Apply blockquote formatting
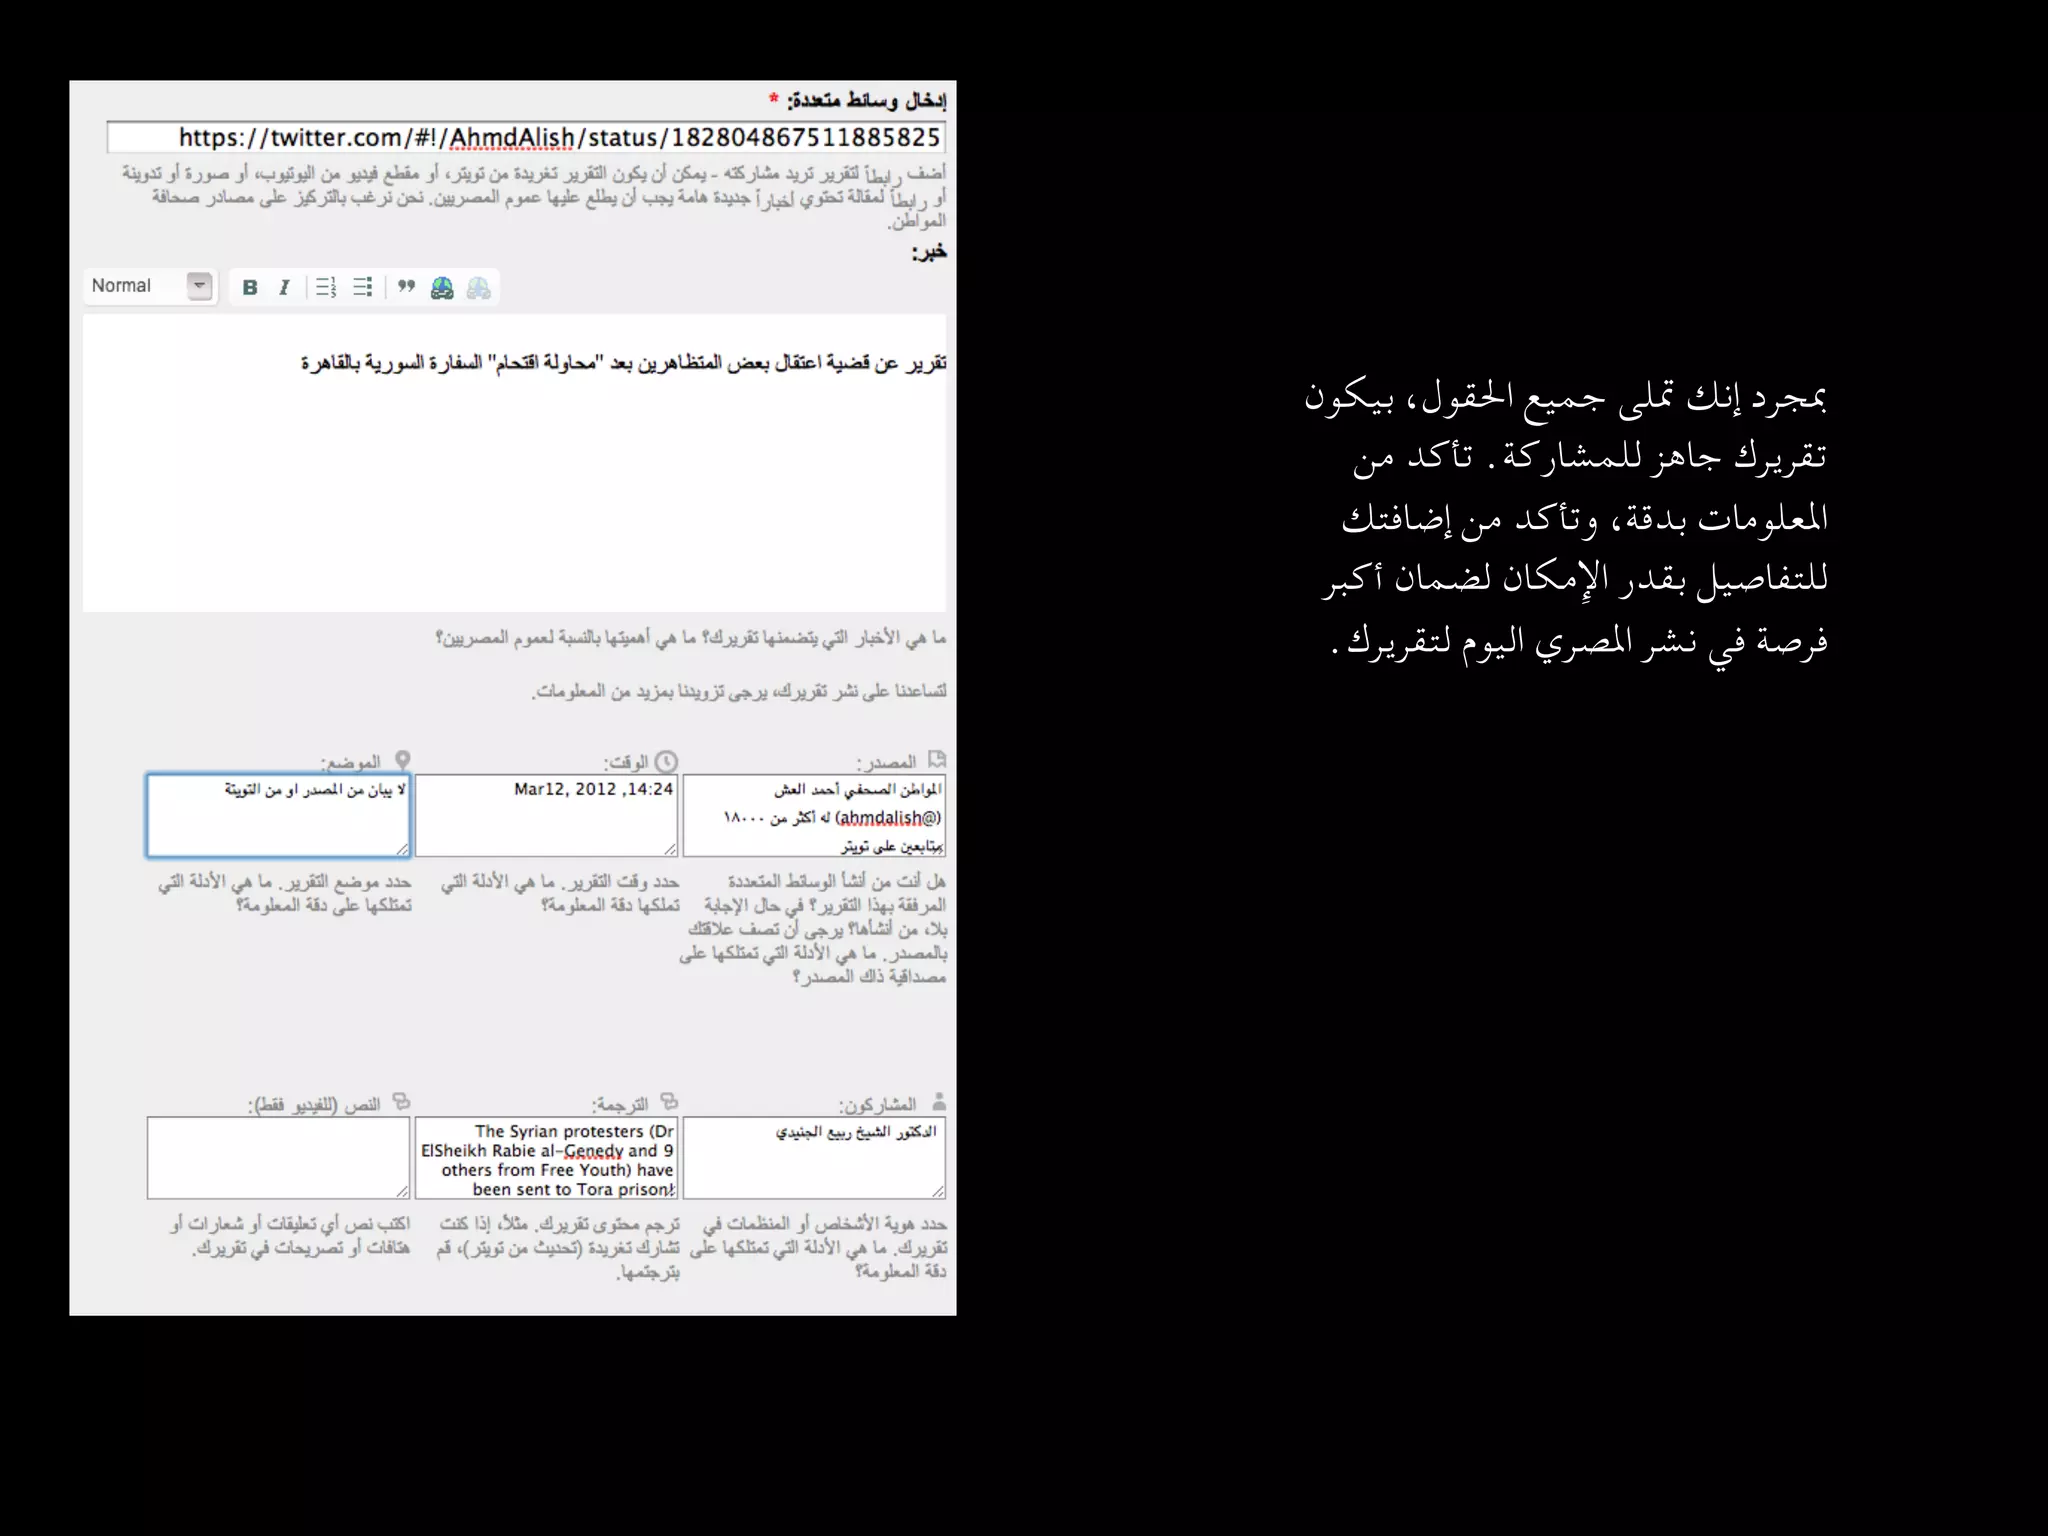 pyautogui.click(x=406, y=288)
